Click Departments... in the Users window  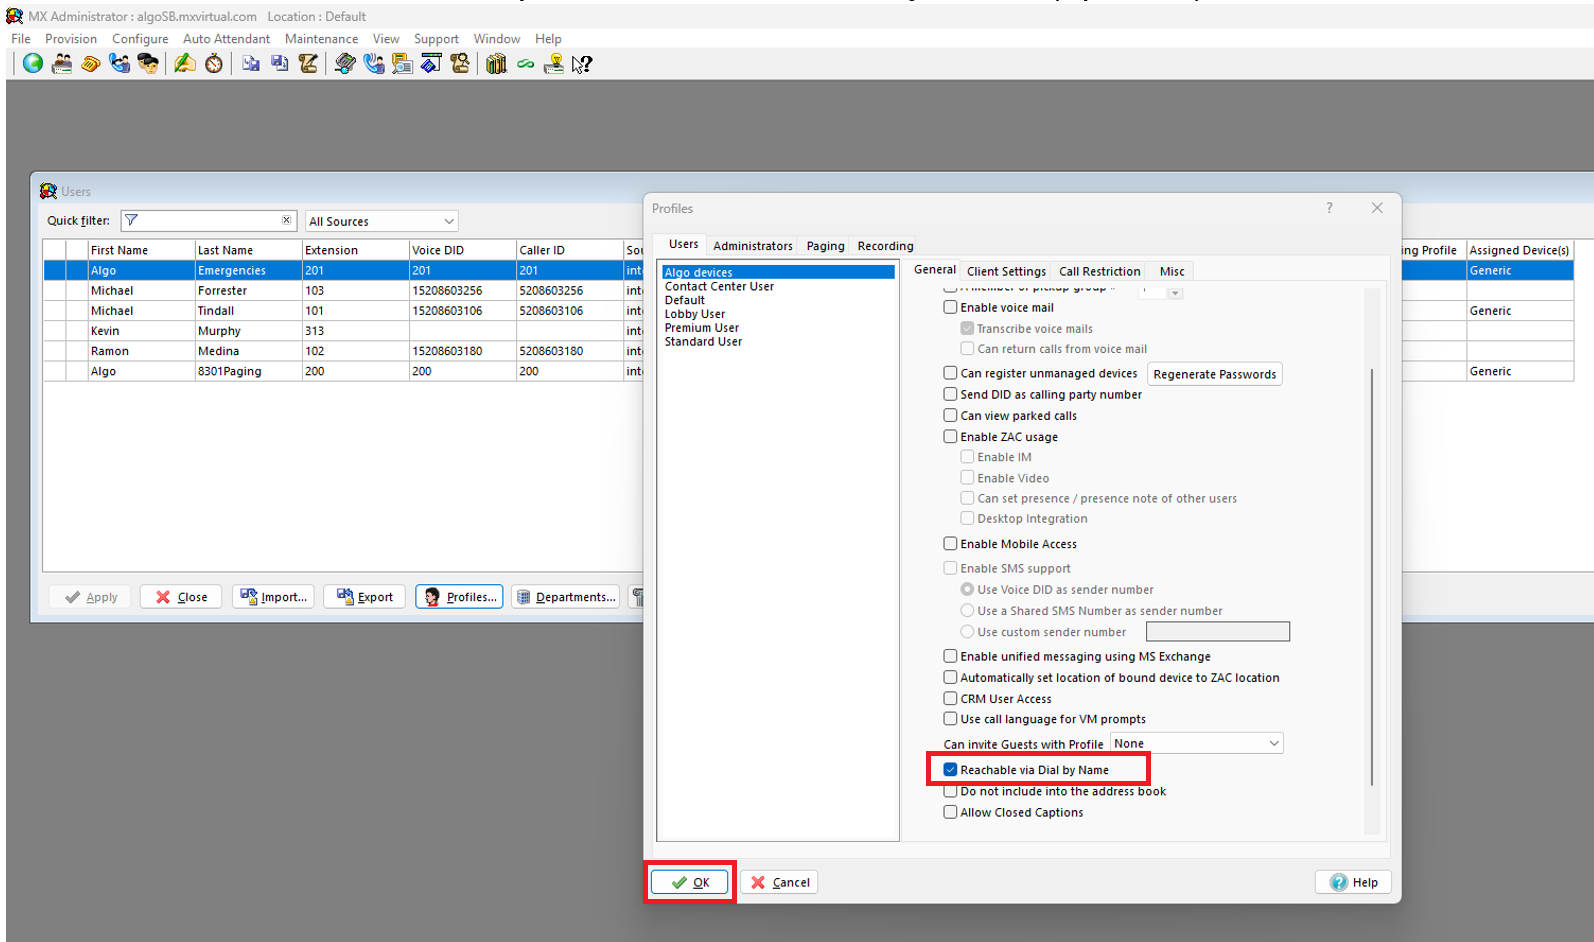tap(566, 597)
